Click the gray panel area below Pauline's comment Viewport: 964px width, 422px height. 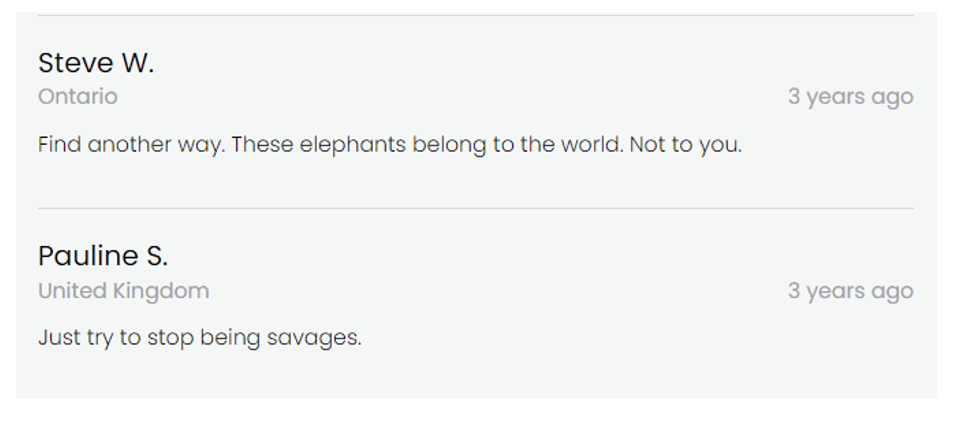tap(475, 376)
